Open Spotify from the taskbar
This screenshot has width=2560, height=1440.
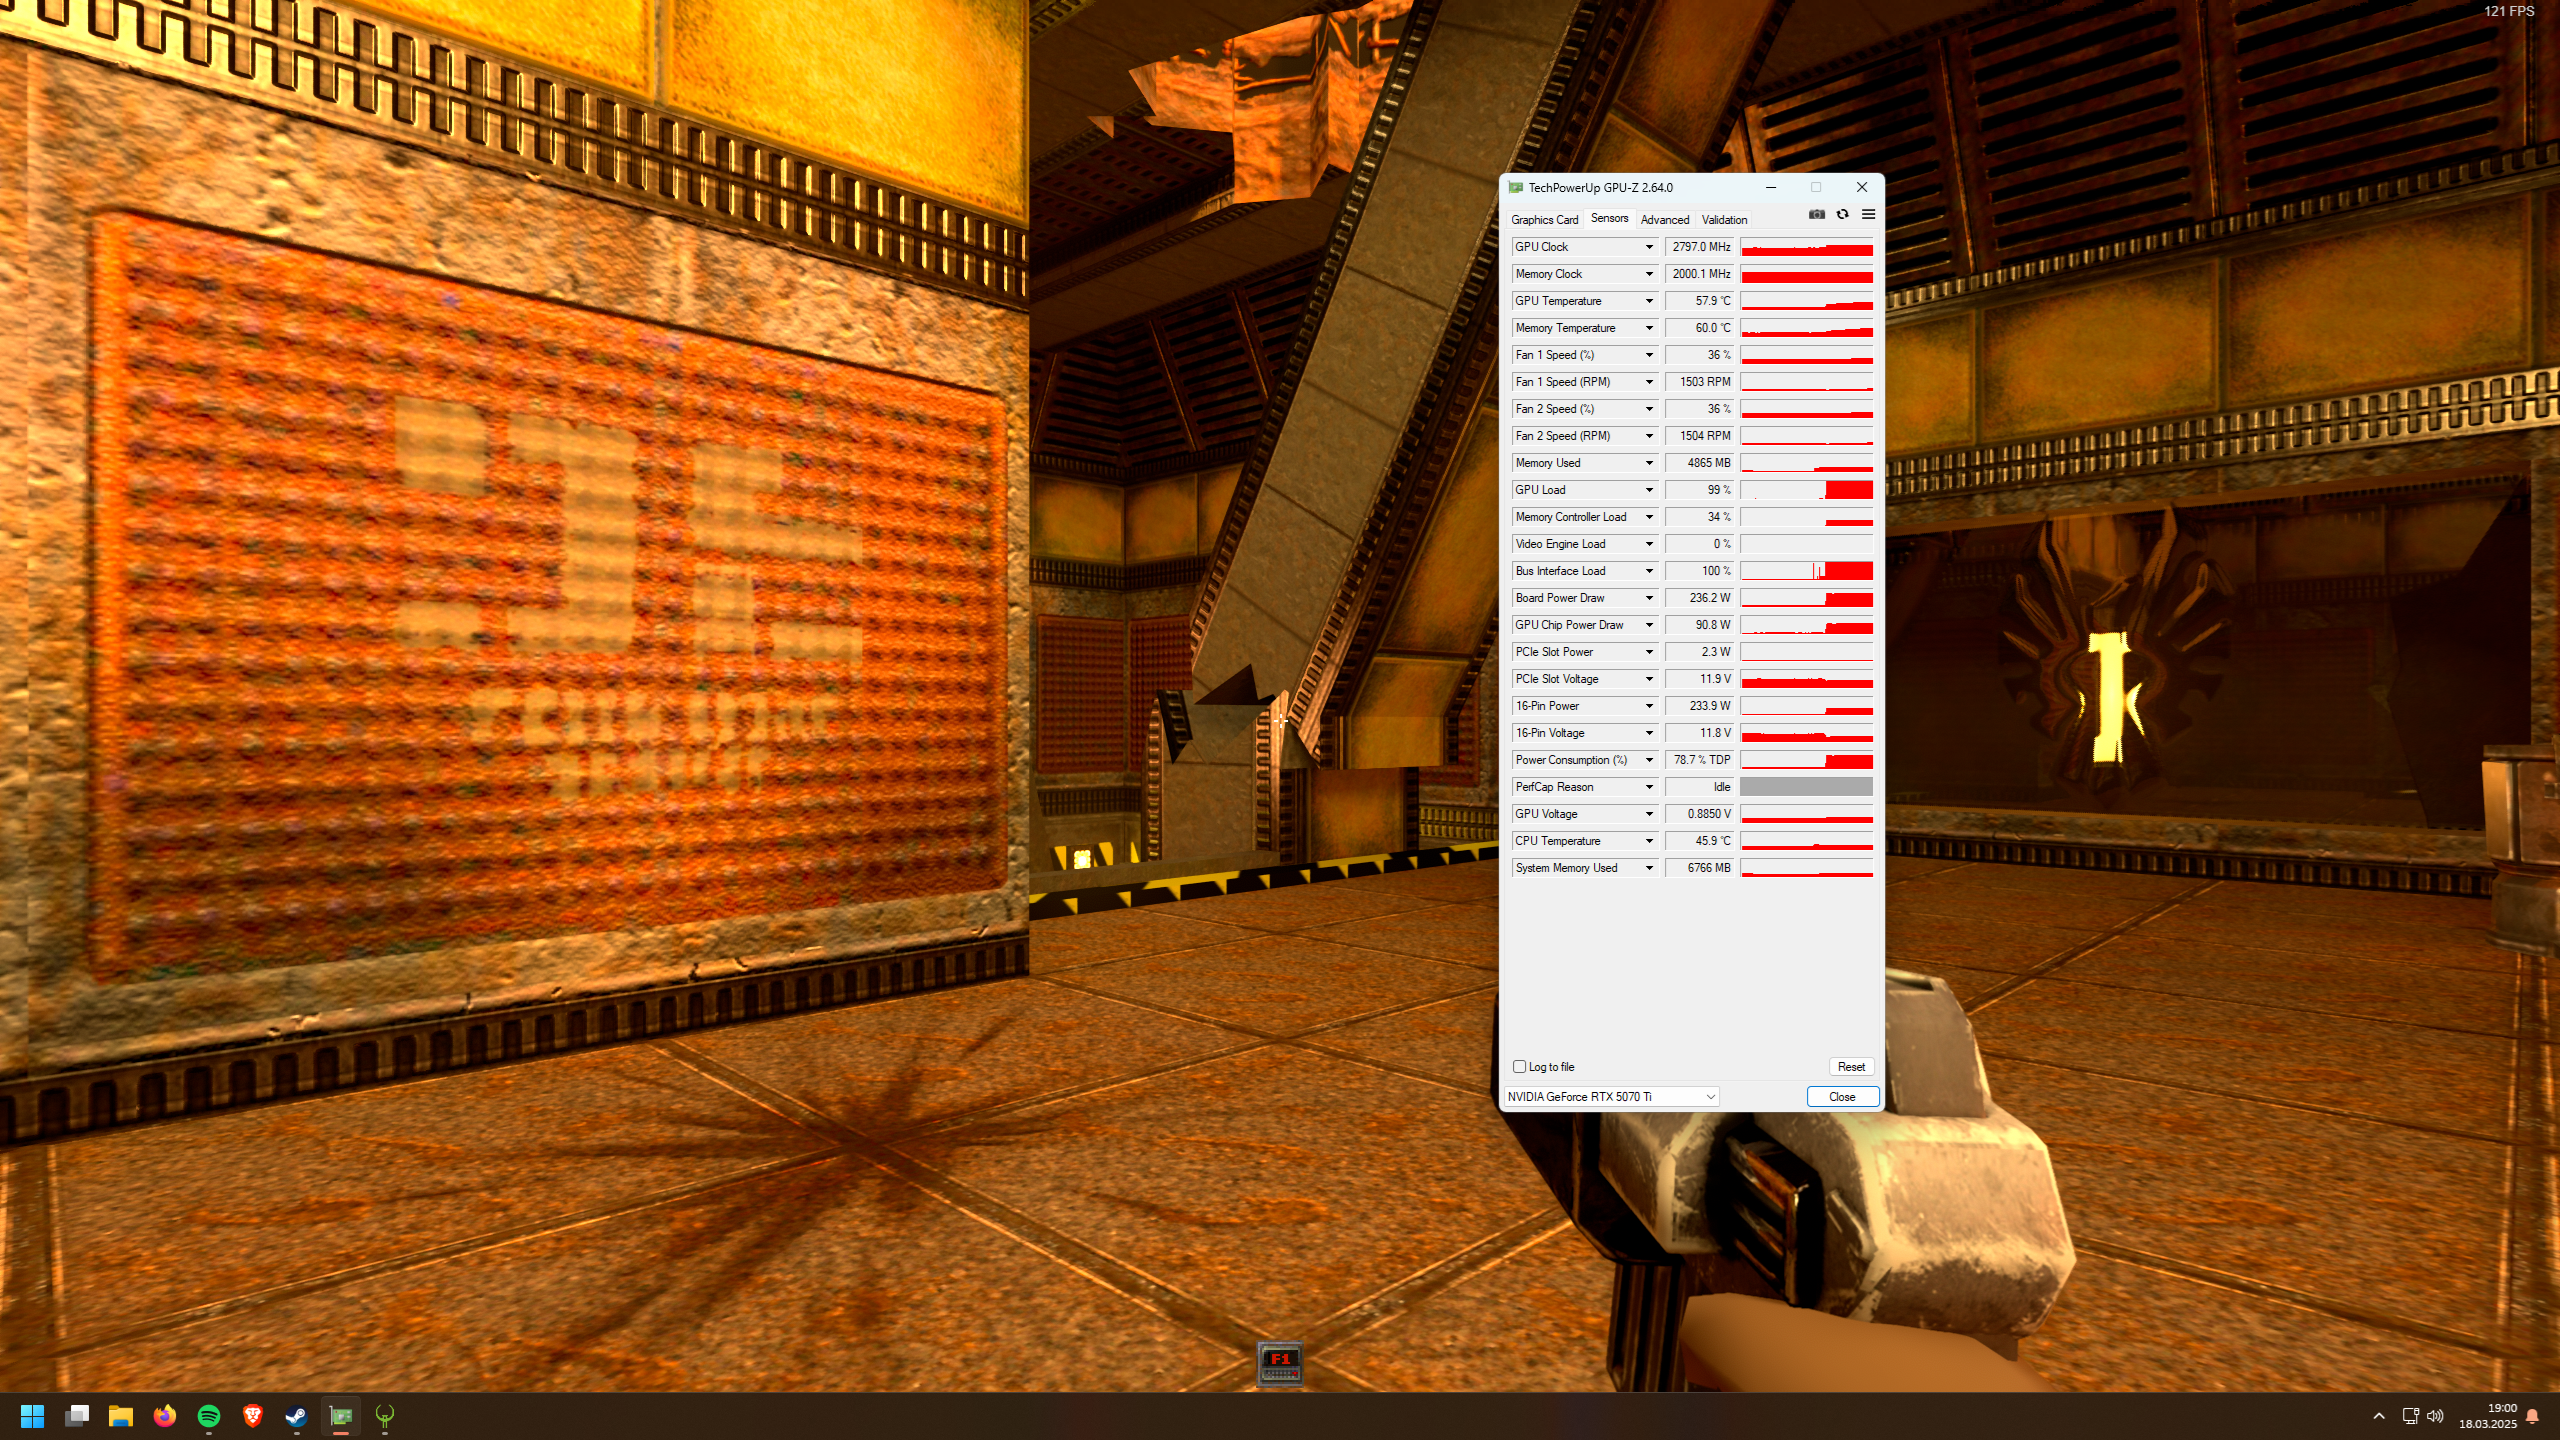[x=209, y=1416]
